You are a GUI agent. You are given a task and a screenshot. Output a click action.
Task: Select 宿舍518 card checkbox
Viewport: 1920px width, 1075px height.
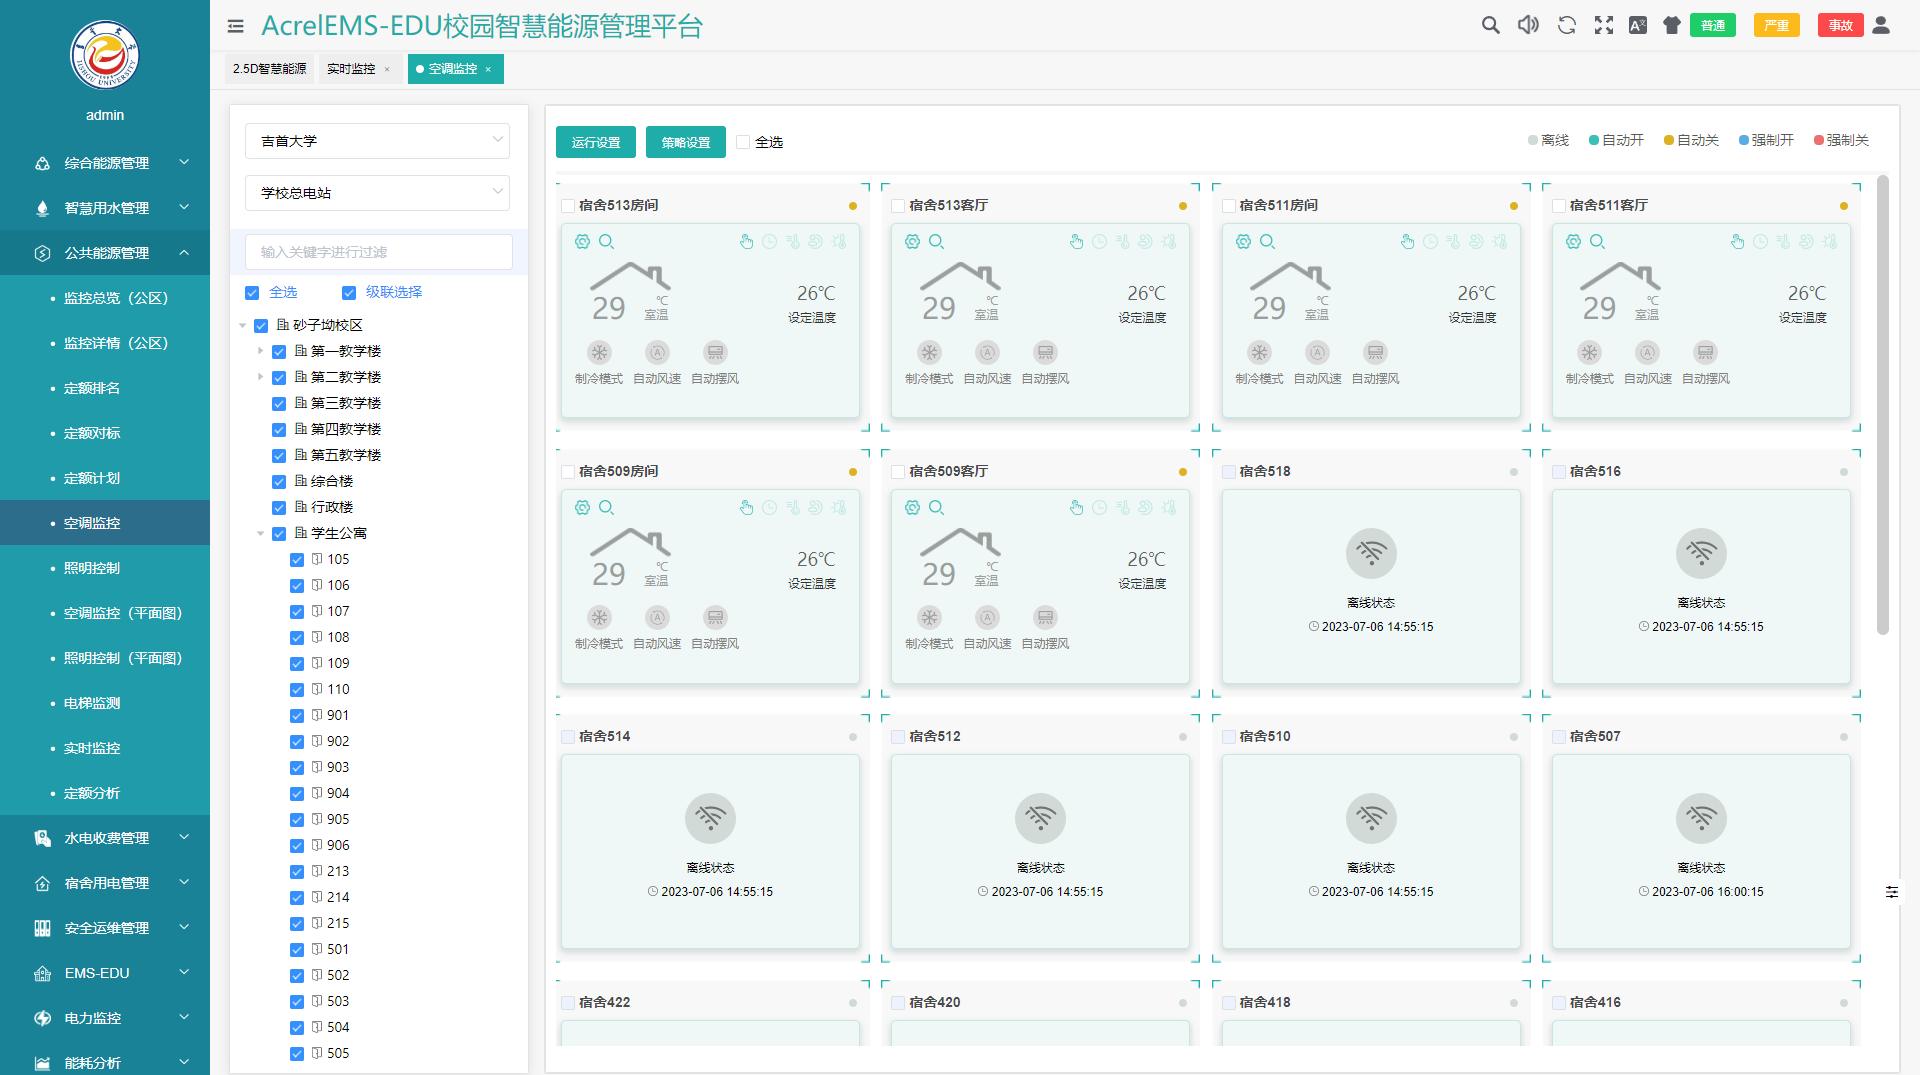click(x=1228, y=472)
